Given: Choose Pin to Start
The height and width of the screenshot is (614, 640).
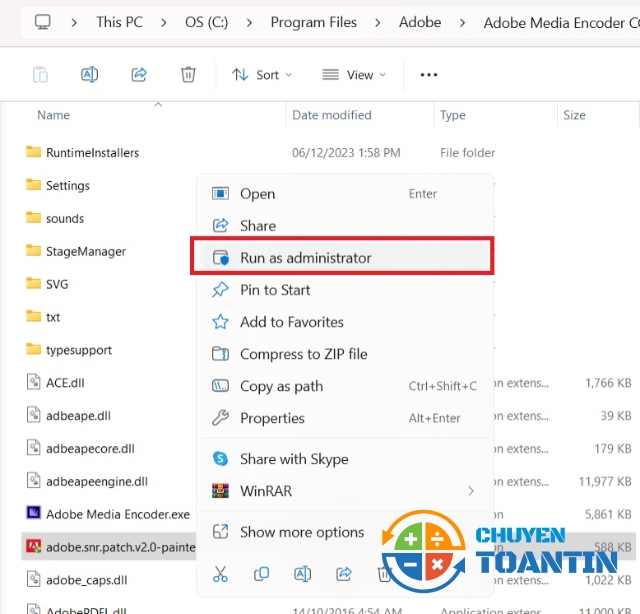Looking at the screenshot, I should [x=343, y=290].
